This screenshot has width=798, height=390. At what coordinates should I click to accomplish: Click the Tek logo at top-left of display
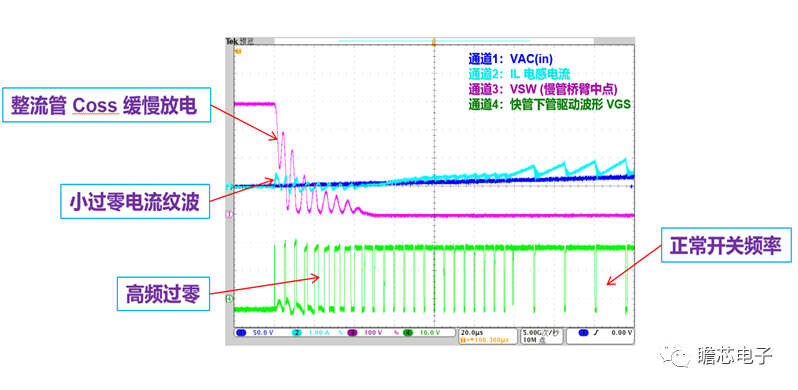(232, 41)
